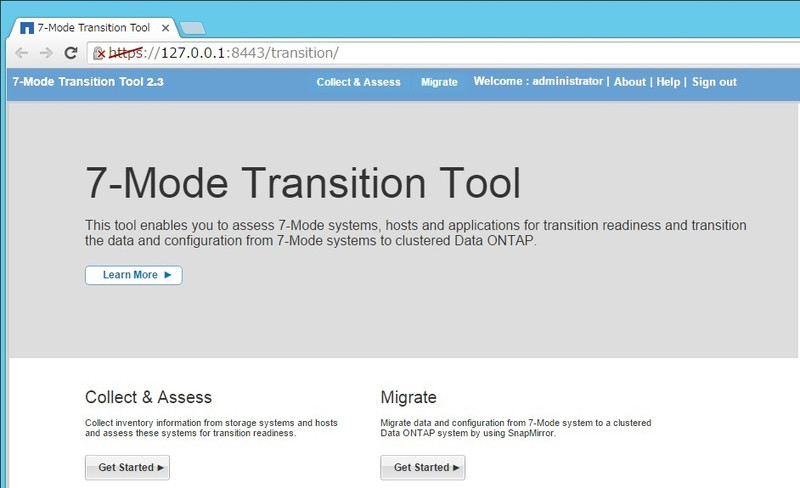Screen dimensions: 800x488
Task: Click the Migrate section heading
Action: click(408, 397)
